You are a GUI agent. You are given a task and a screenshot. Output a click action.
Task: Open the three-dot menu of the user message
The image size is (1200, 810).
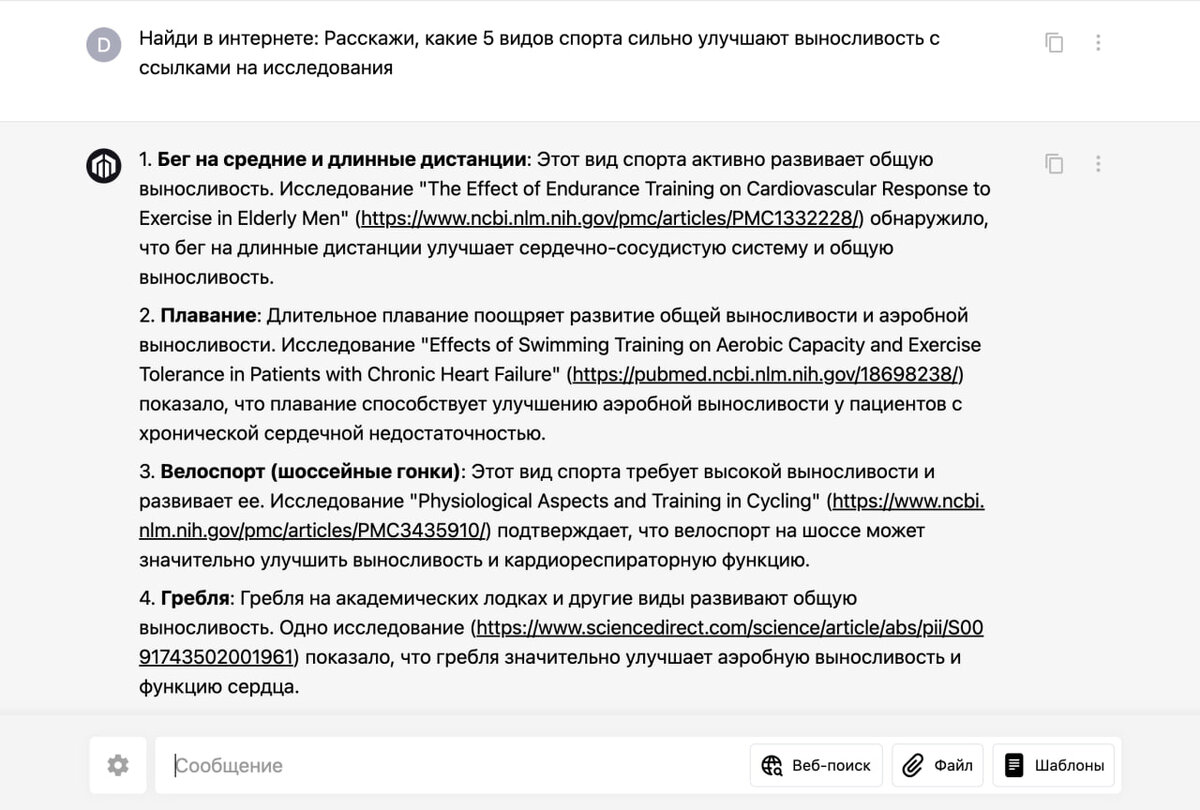pyautogui.click(x=1098, y=42)
